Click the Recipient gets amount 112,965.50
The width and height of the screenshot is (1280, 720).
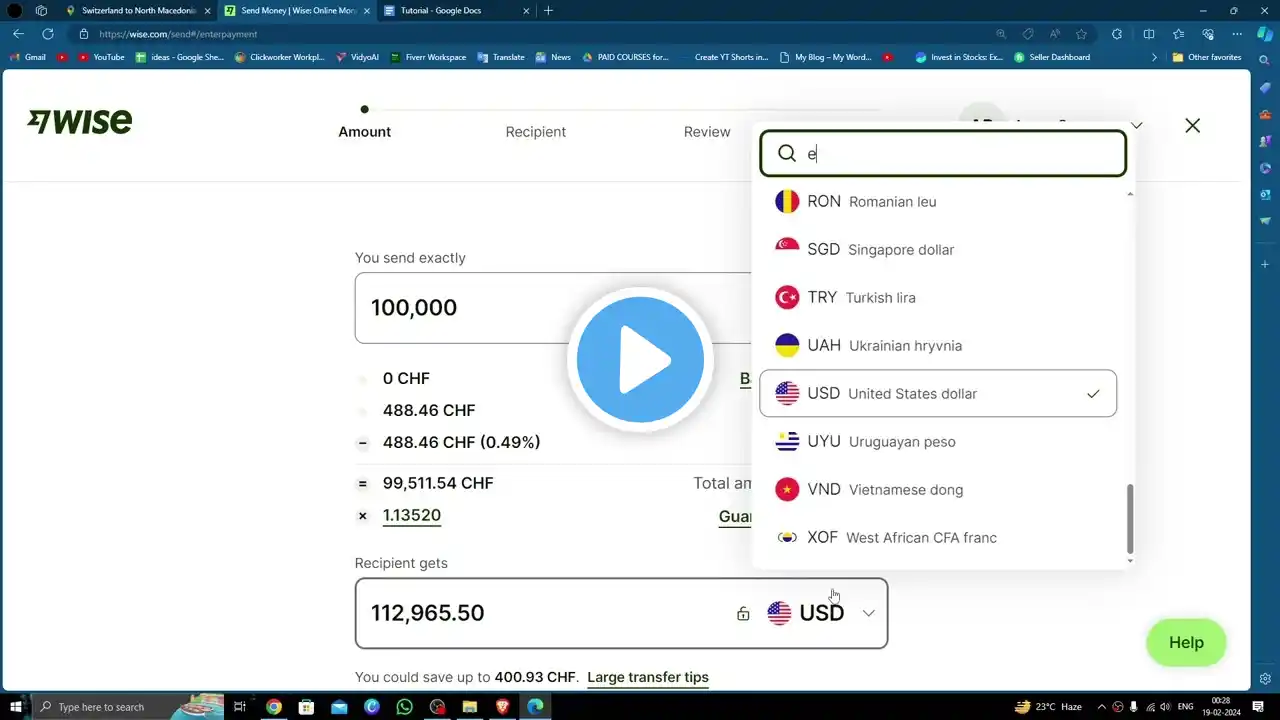tap(427, 613)
